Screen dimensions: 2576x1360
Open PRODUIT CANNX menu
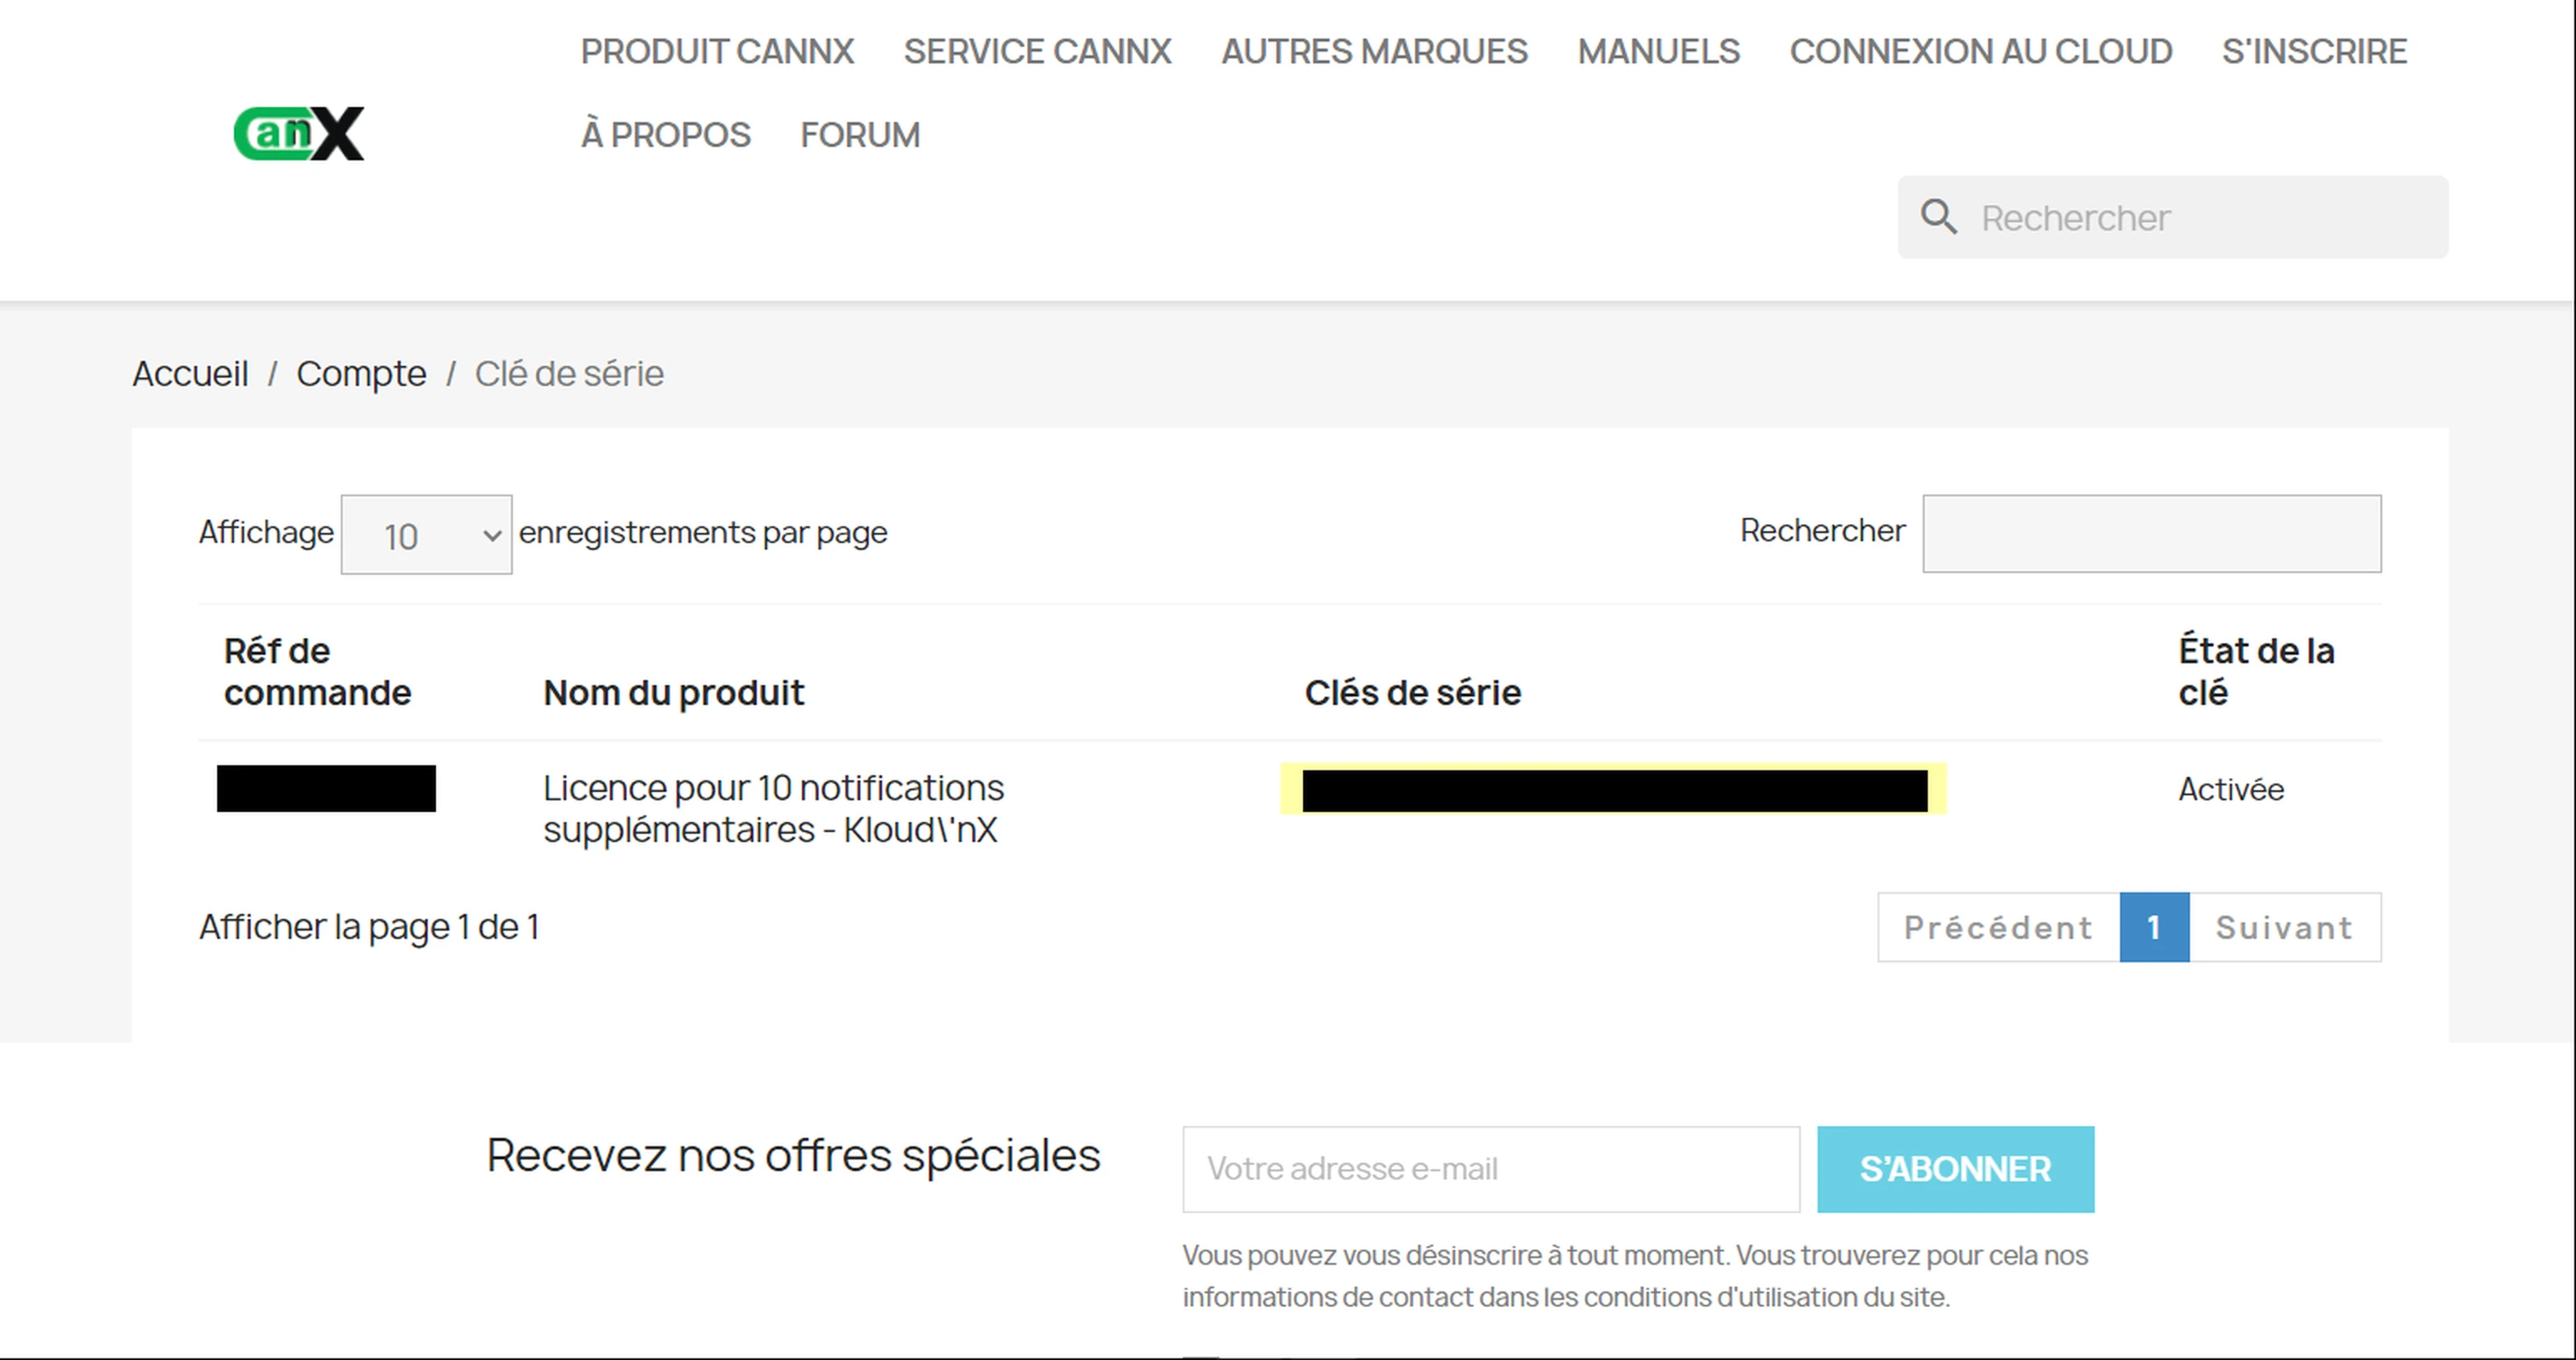[x=717, y=51]
